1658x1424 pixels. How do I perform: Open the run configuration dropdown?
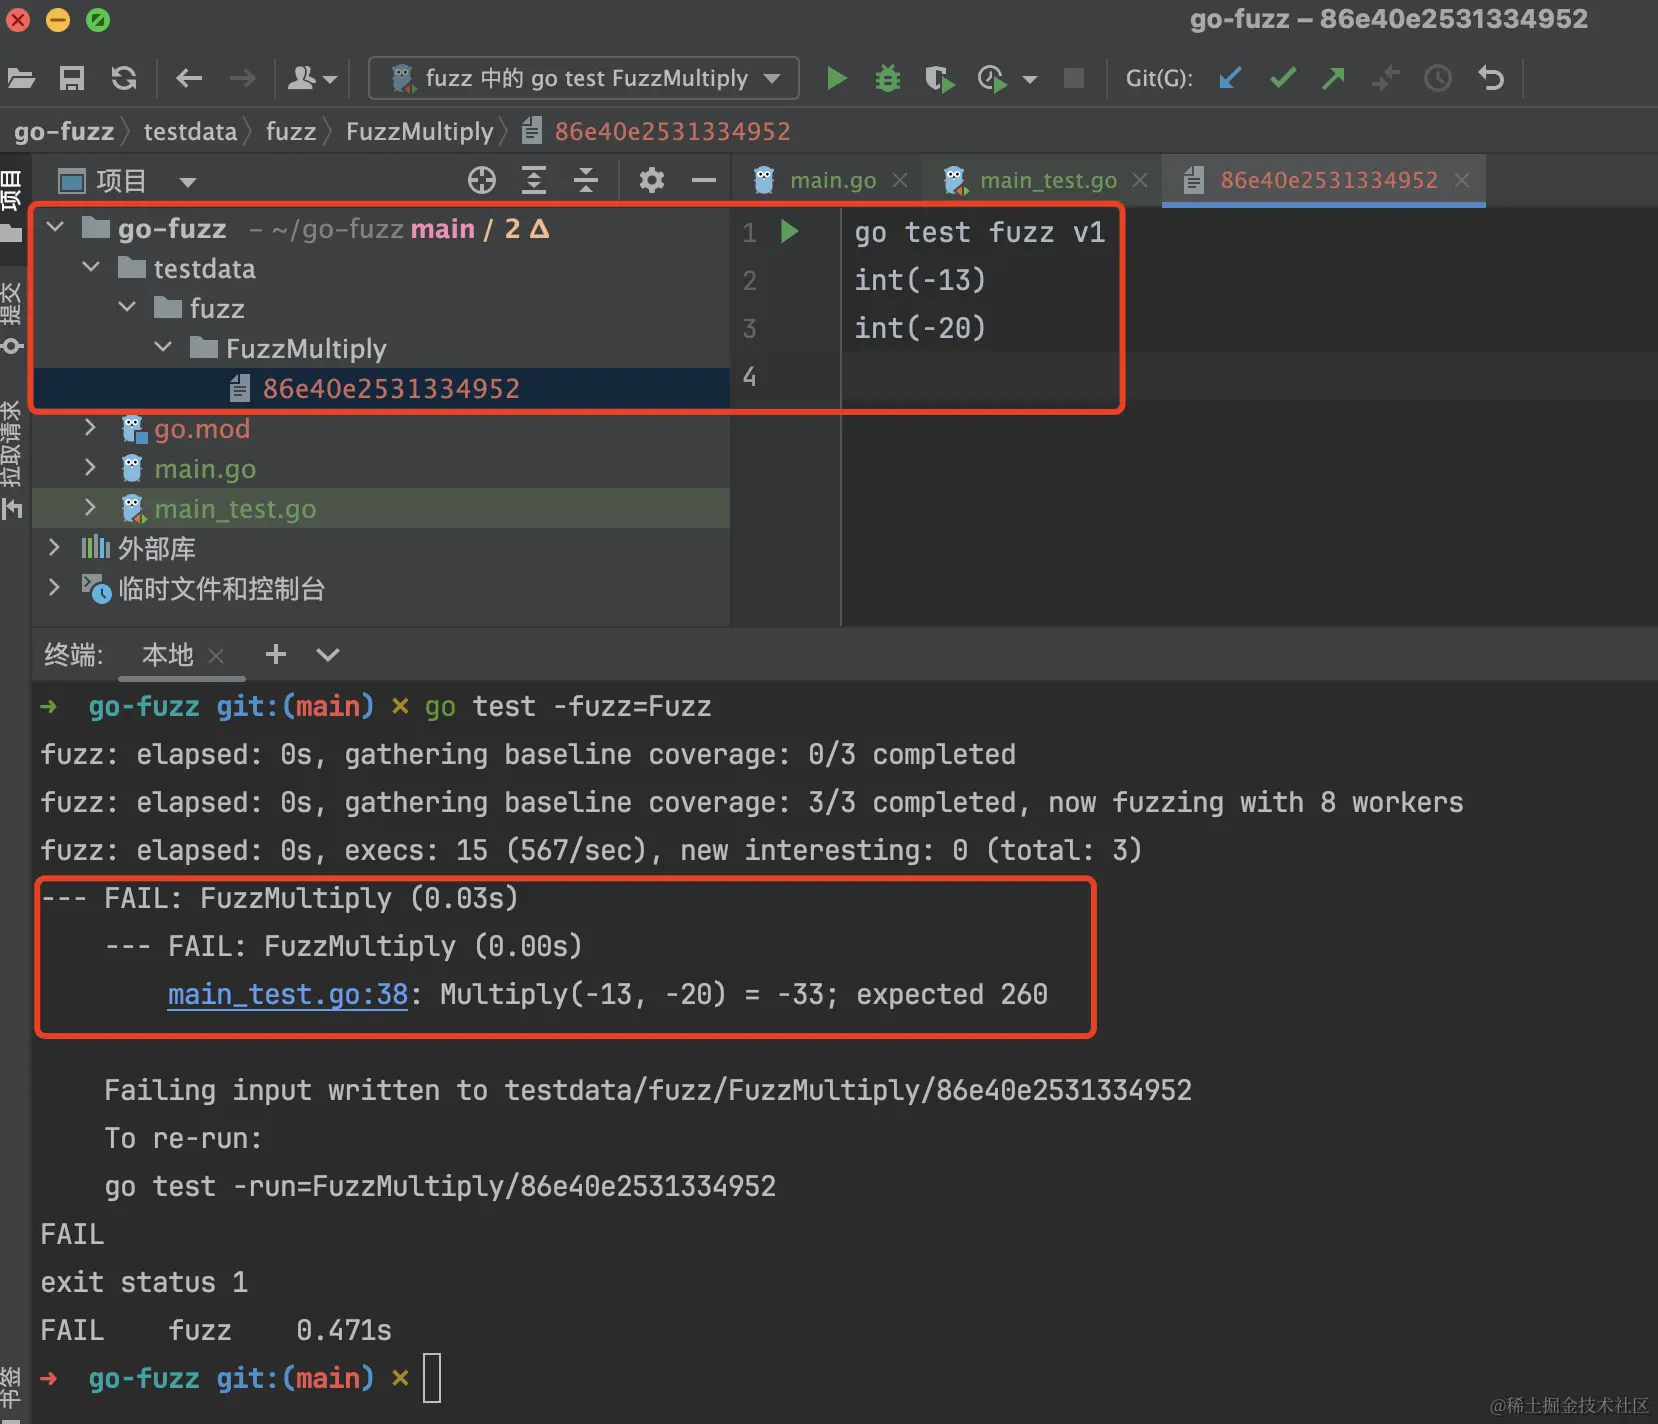coord(584,78)
